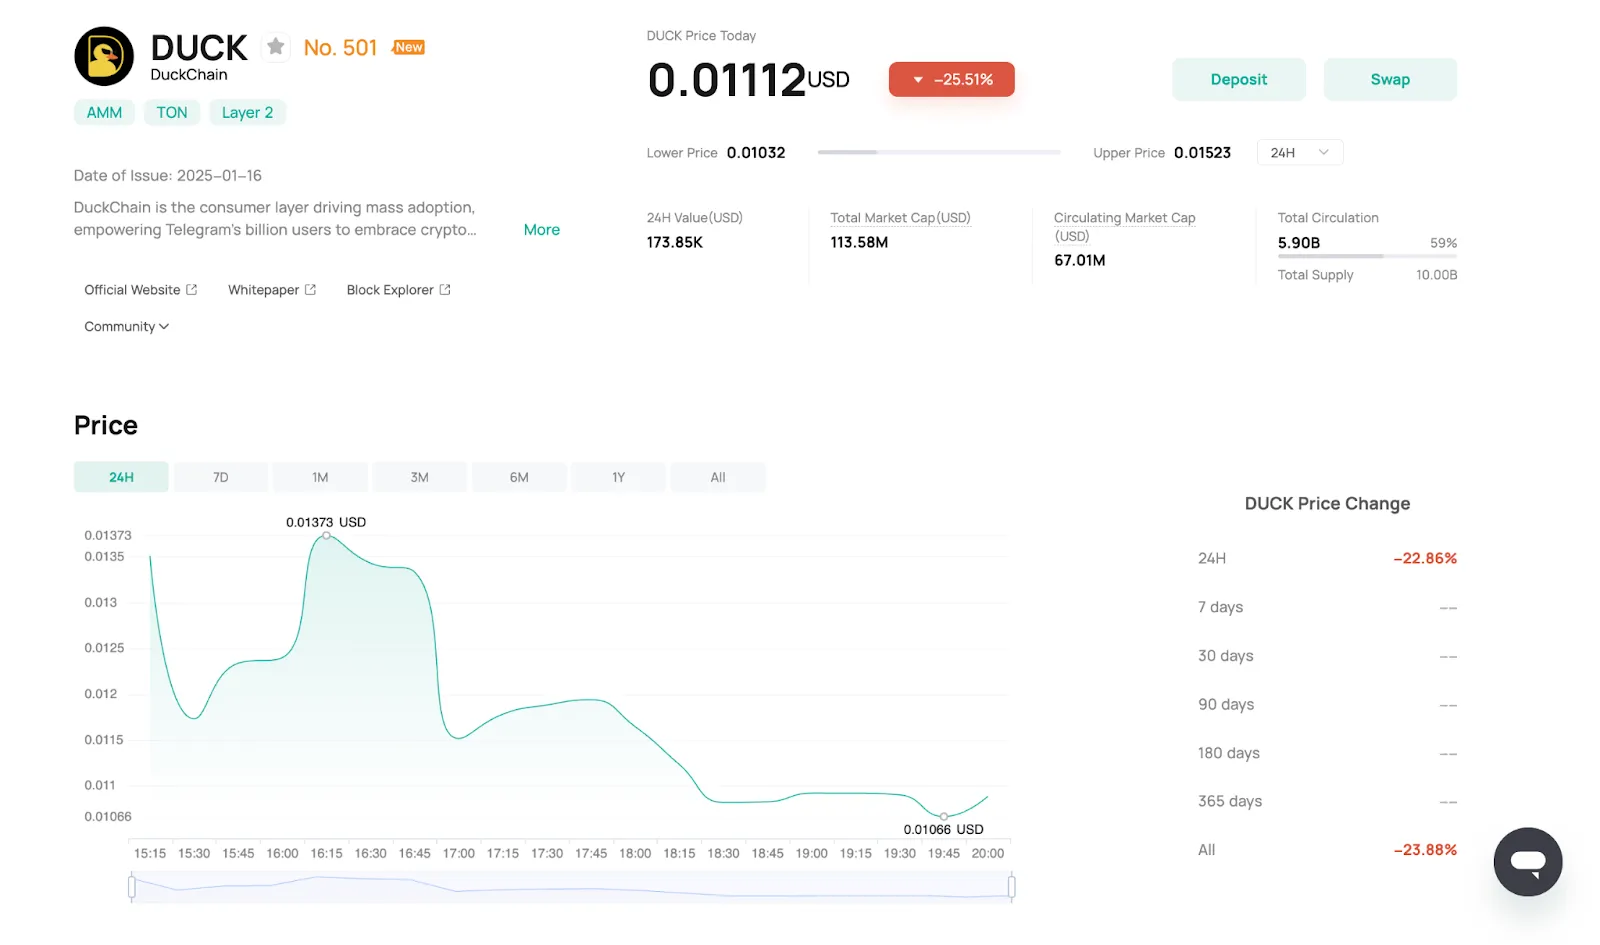Click the AMM tag
The image size is (1600, 945).
click(104, 113)
